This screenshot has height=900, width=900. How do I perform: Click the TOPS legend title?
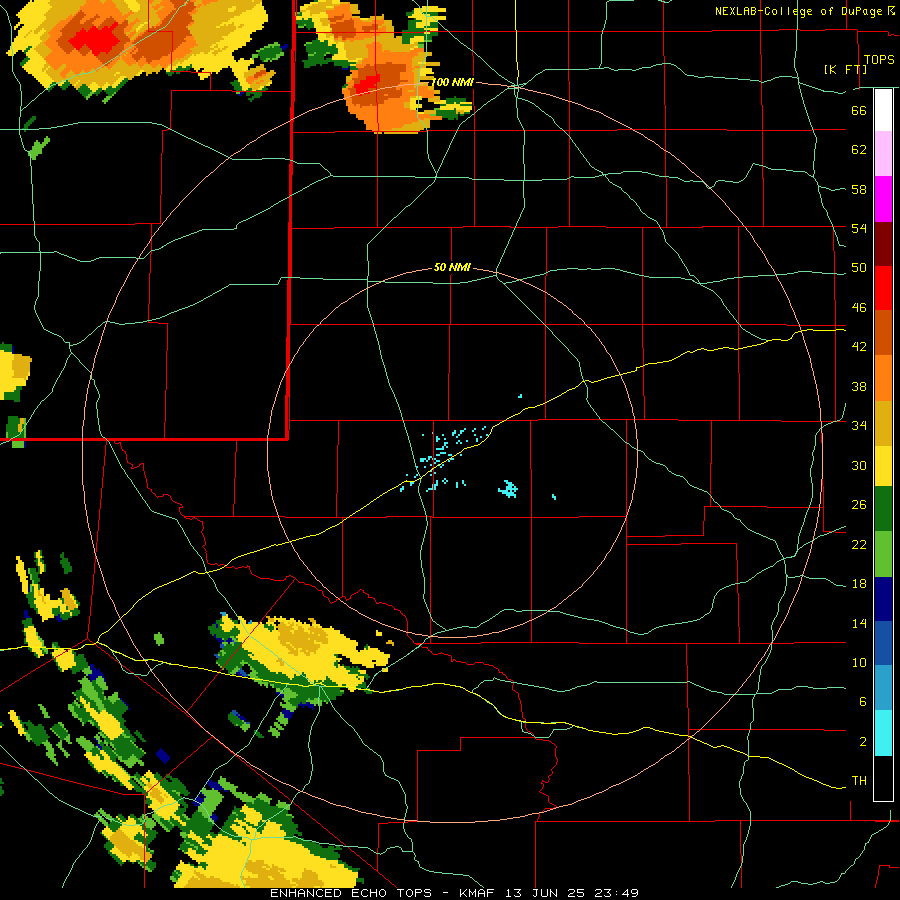[x=879, y=59]
